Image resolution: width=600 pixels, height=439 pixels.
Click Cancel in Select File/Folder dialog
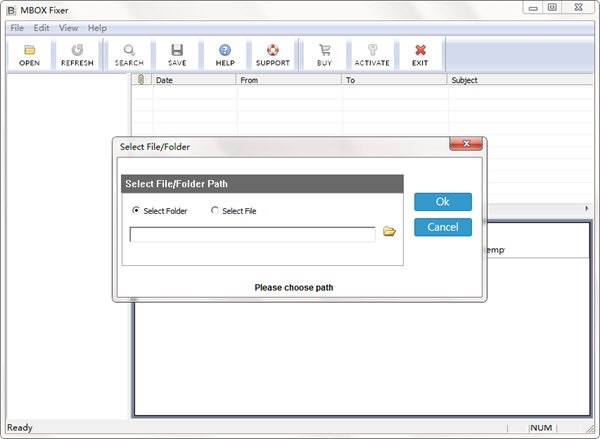tap(443, 227)
